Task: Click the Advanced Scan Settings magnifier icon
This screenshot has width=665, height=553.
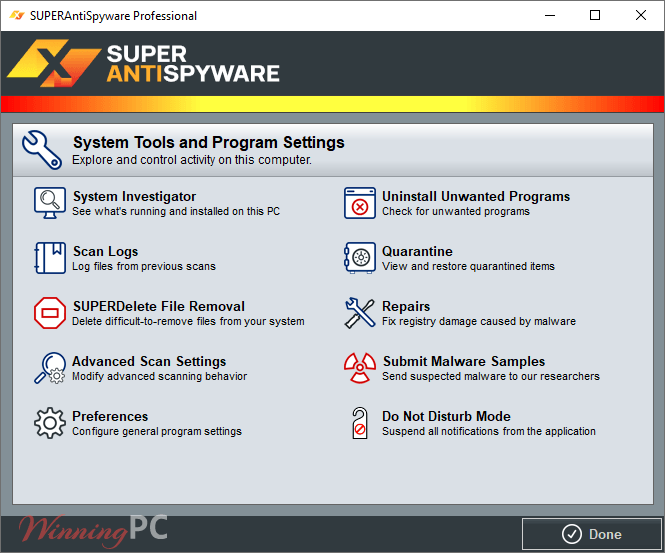Action: (x=50, y=368)
